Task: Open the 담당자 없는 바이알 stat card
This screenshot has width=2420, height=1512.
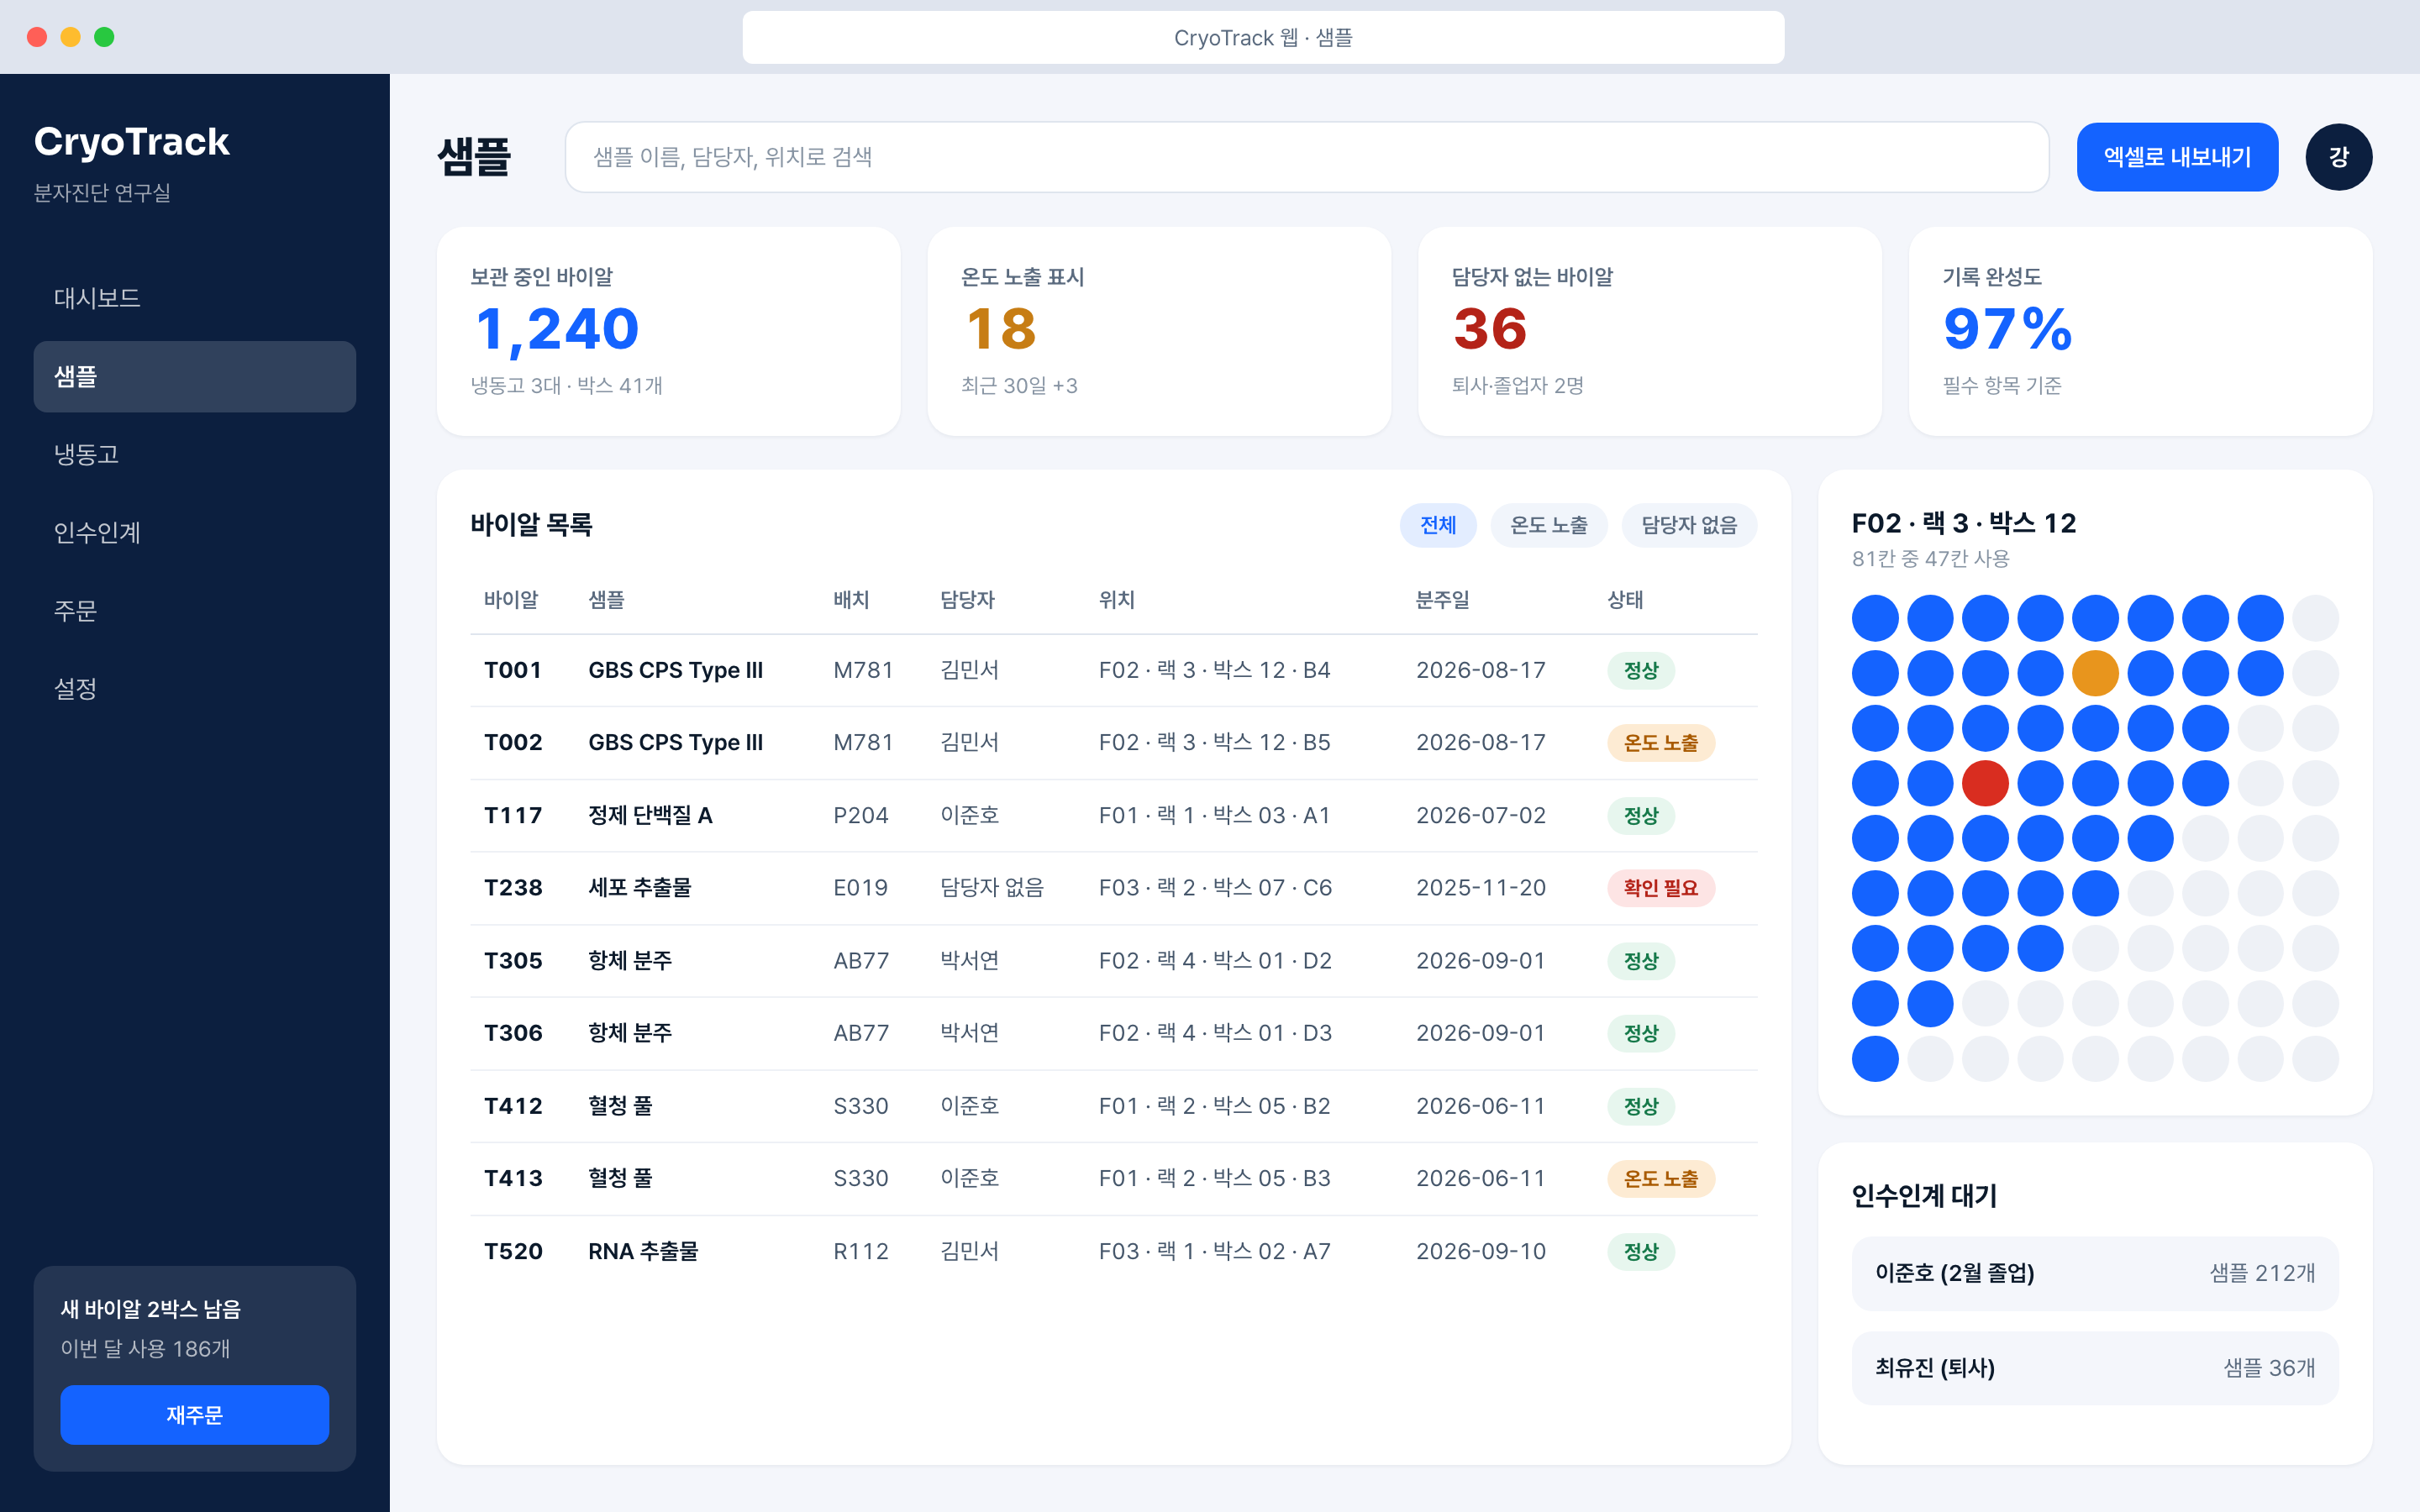Action: pyautogui.click(x=1649, y=331)
